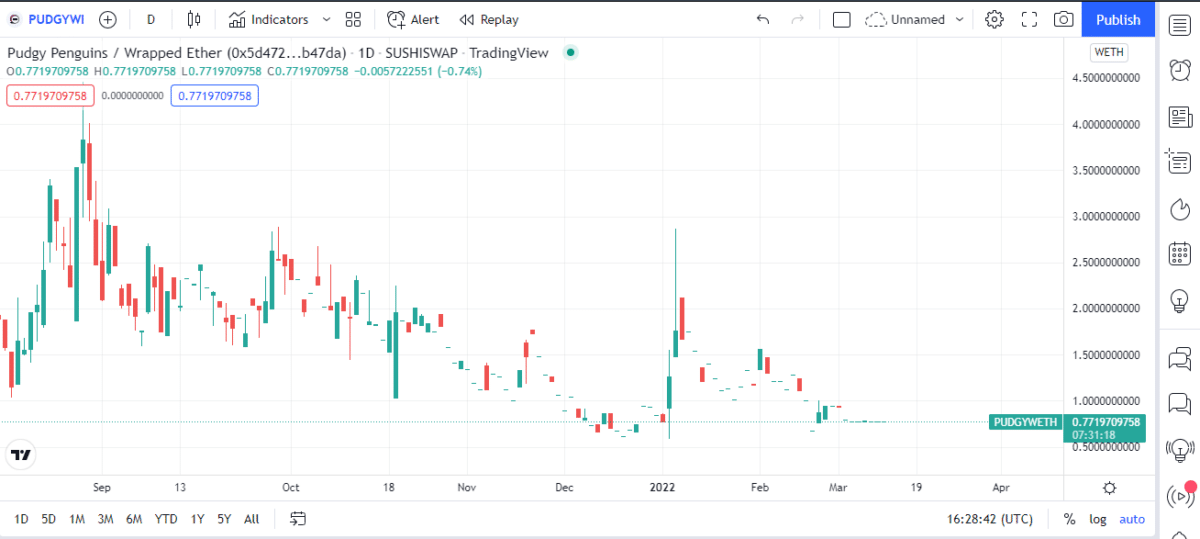Expand the Indicators favorites chevron
This screenshot has height=539, width=1200.
(x=326, y=19)
